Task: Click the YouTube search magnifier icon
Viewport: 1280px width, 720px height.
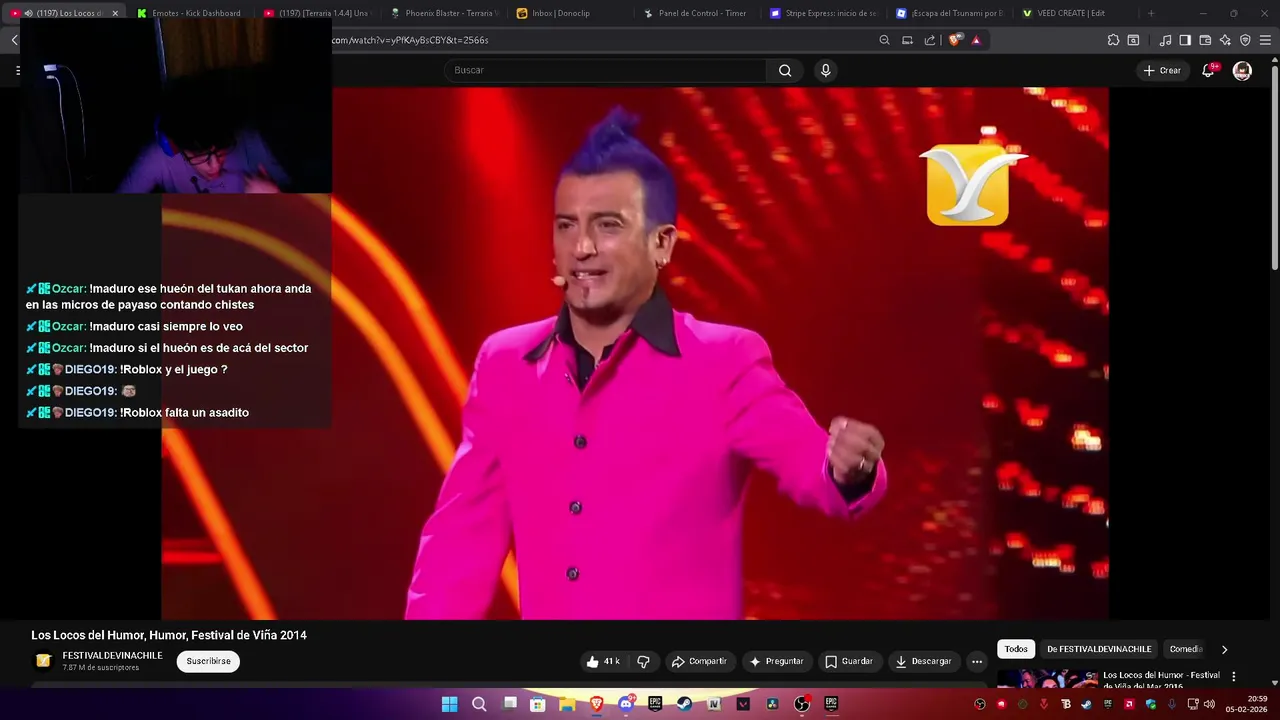Action: click(785, 70)
